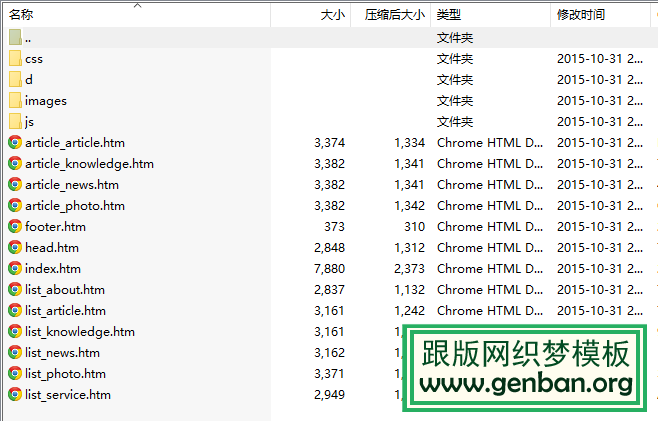Select the list_news.htm file name
The width and height of the screenshot is (658, 421).
(62, 352)
